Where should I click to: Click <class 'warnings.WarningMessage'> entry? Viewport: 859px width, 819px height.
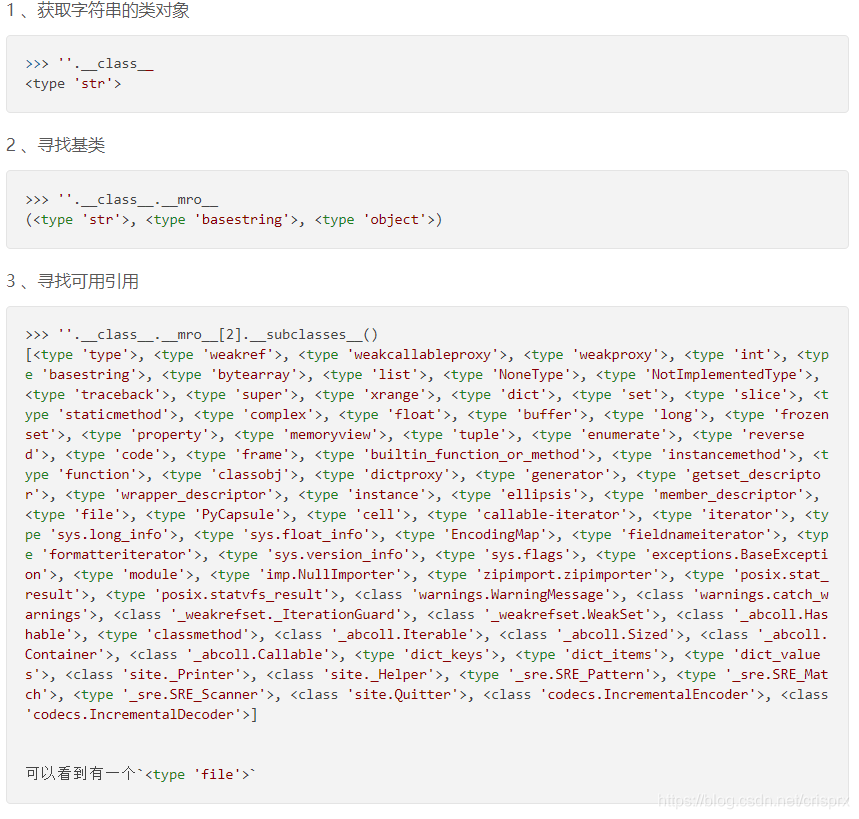pos(487,594)
